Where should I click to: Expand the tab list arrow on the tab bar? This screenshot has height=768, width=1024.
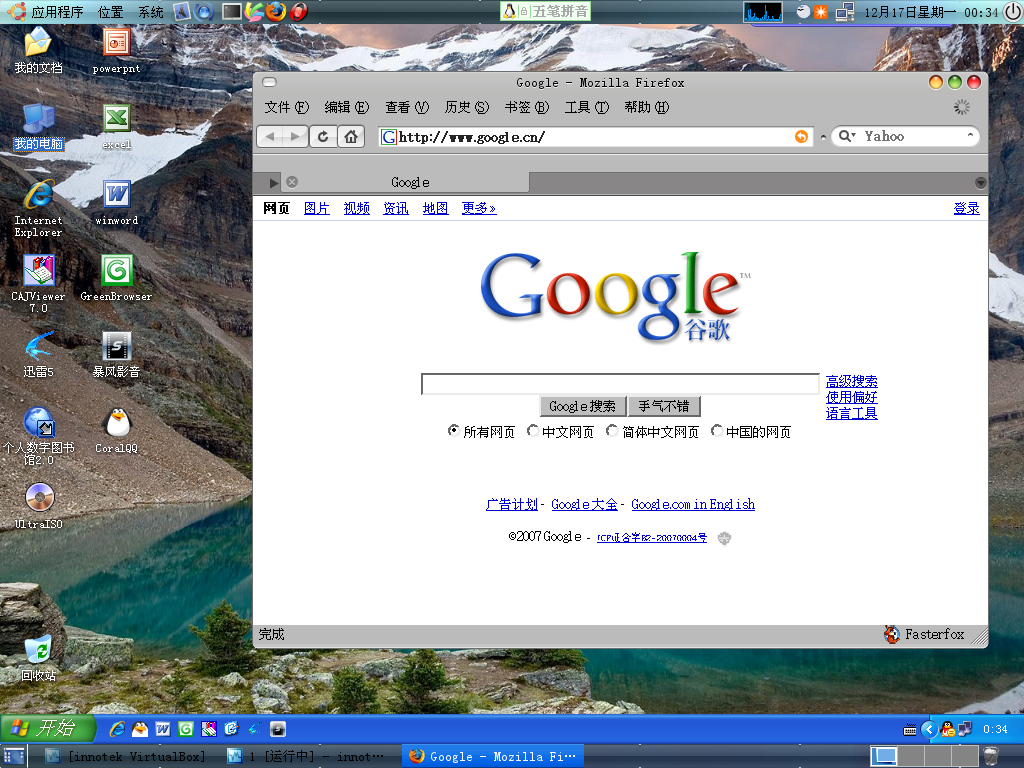pos(980,182)
